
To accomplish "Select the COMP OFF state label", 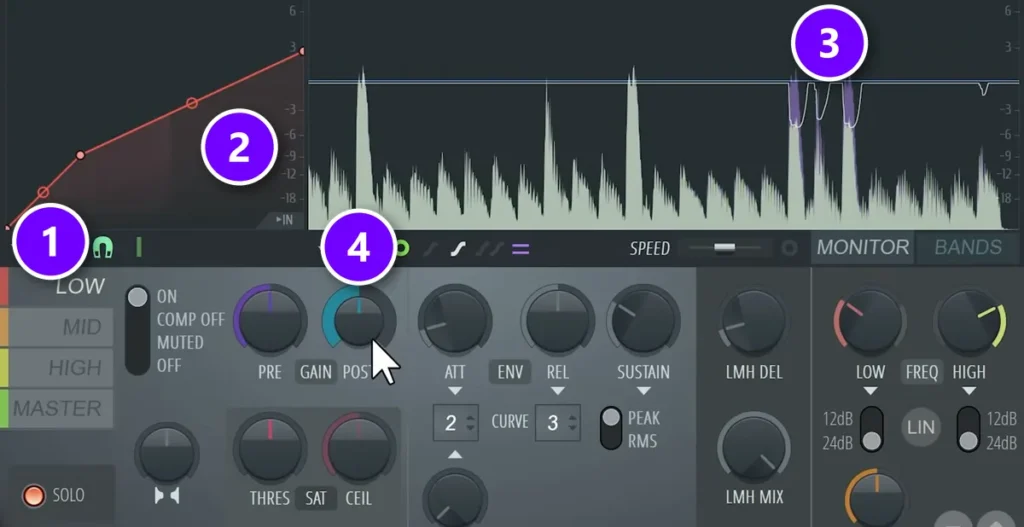I will click(x=191, y=320).
